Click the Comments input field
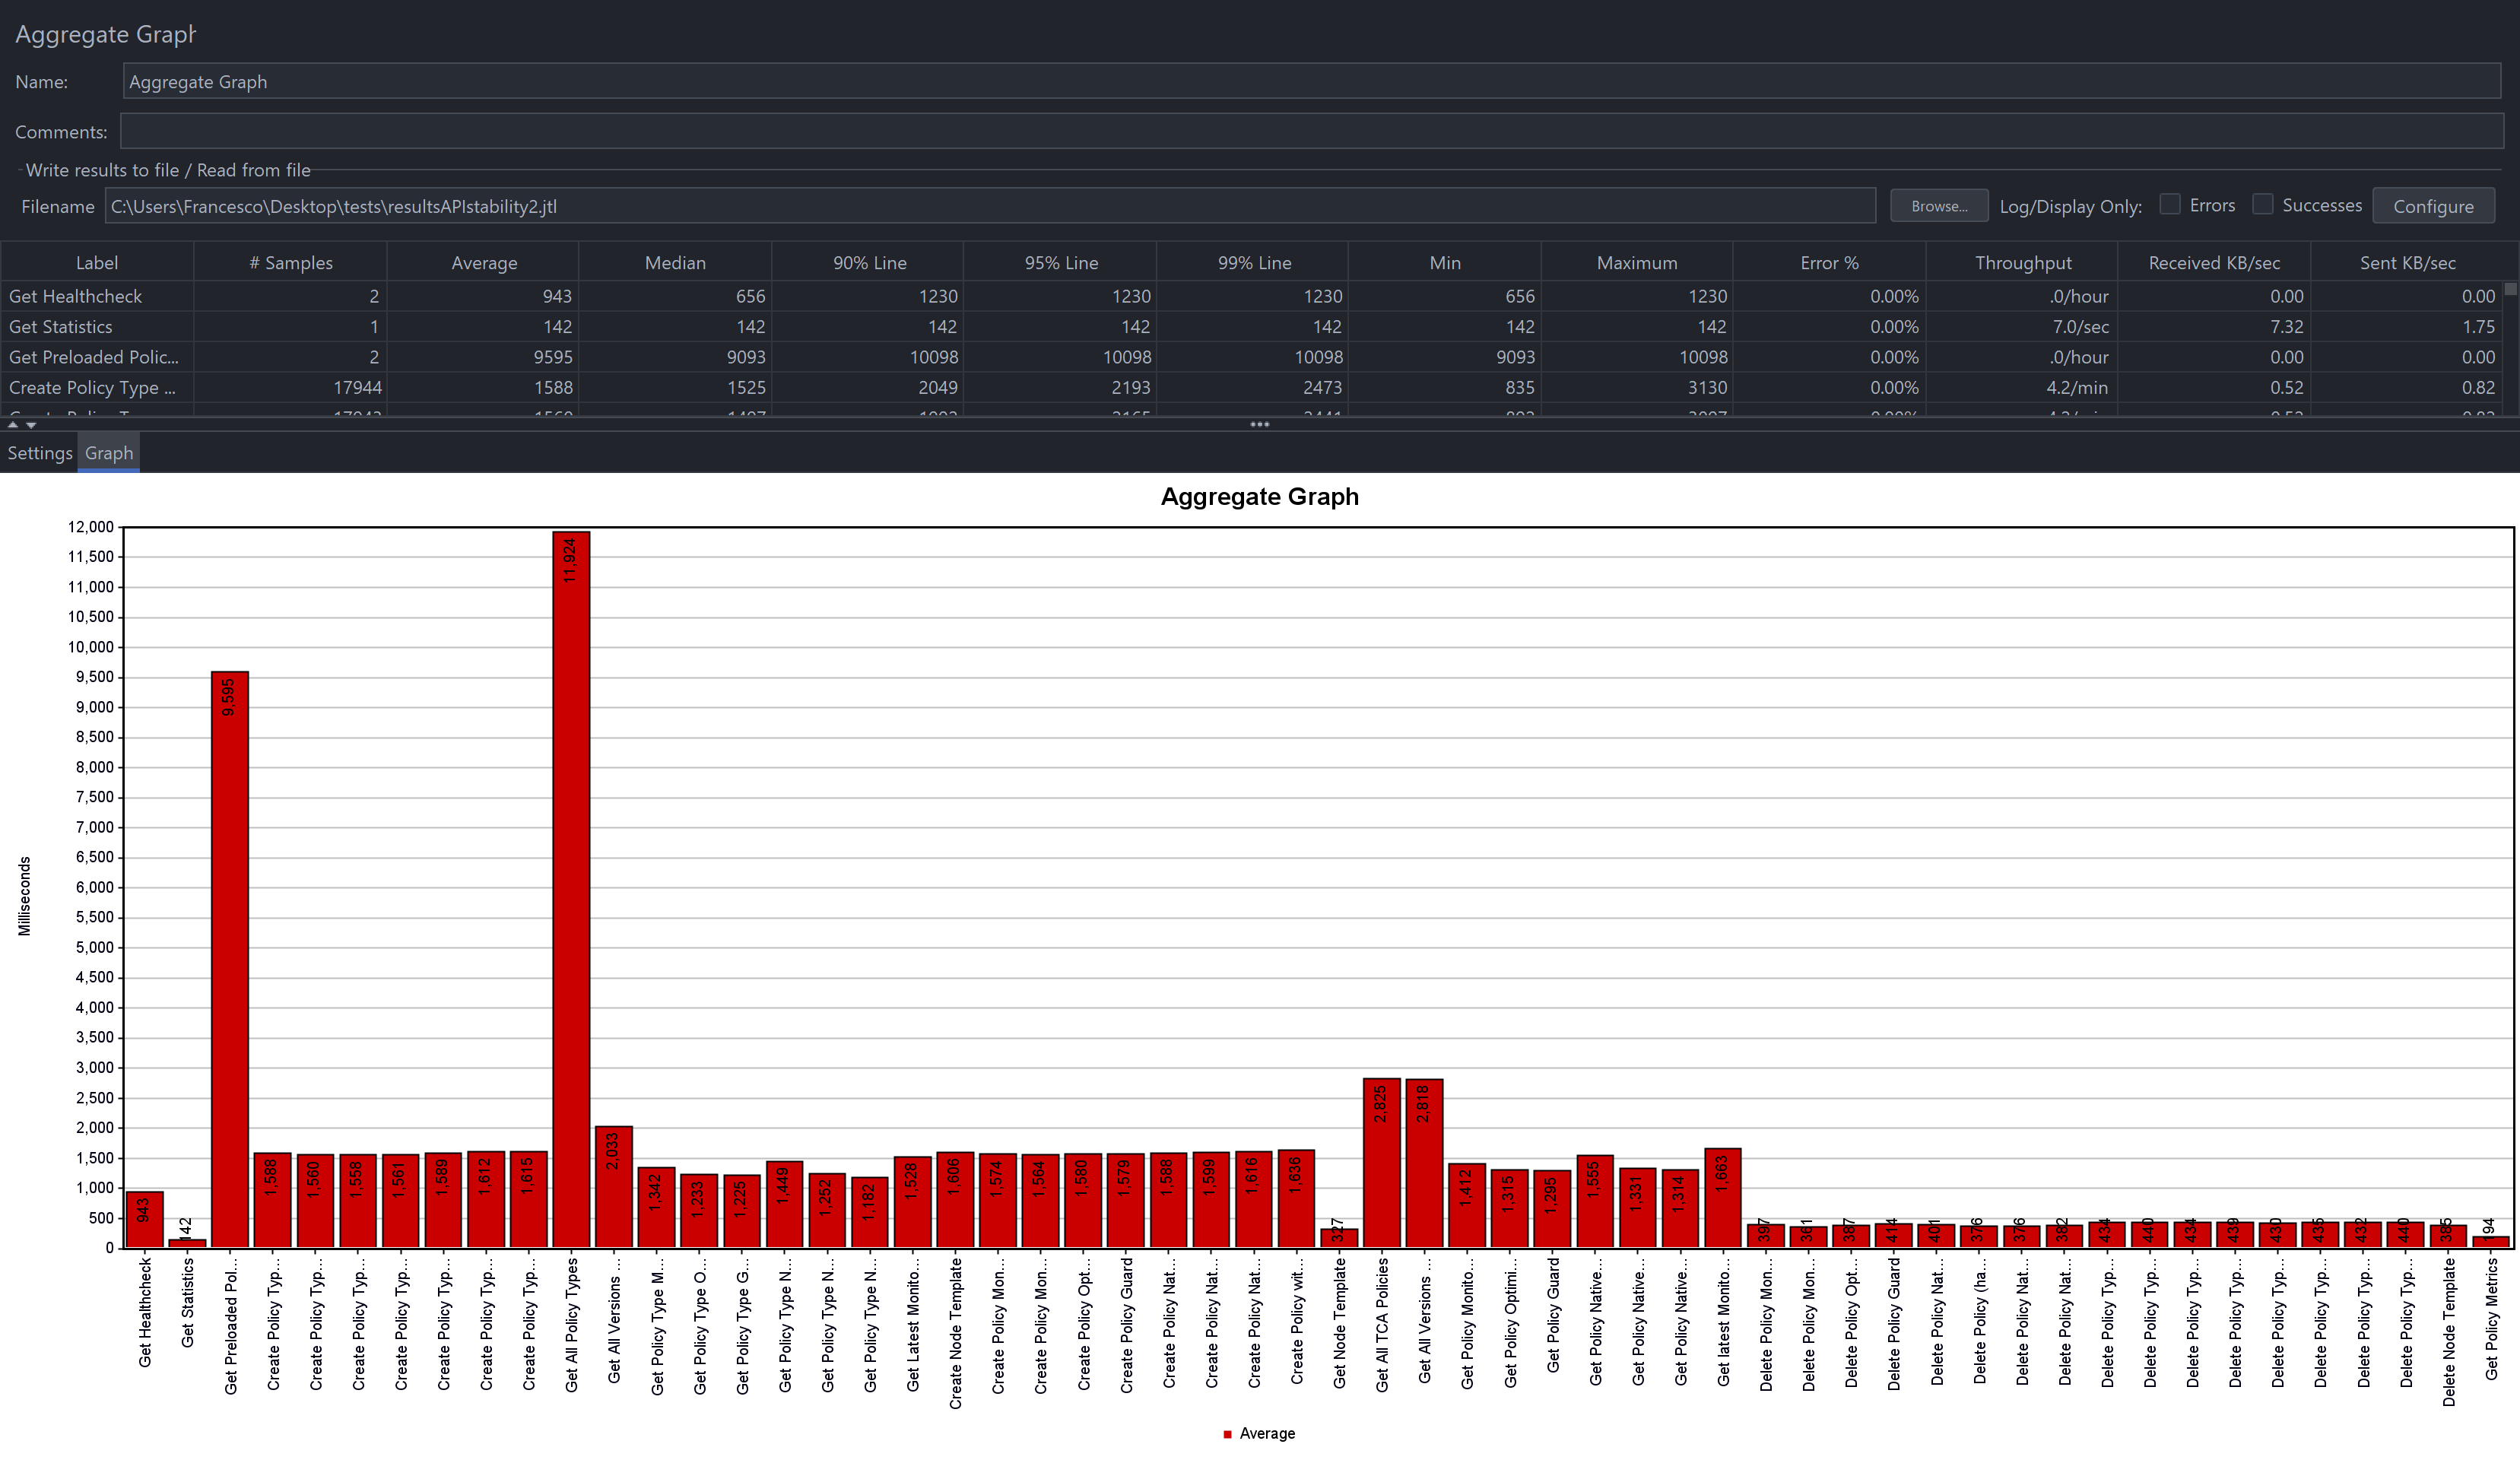 coord(1311,131)
